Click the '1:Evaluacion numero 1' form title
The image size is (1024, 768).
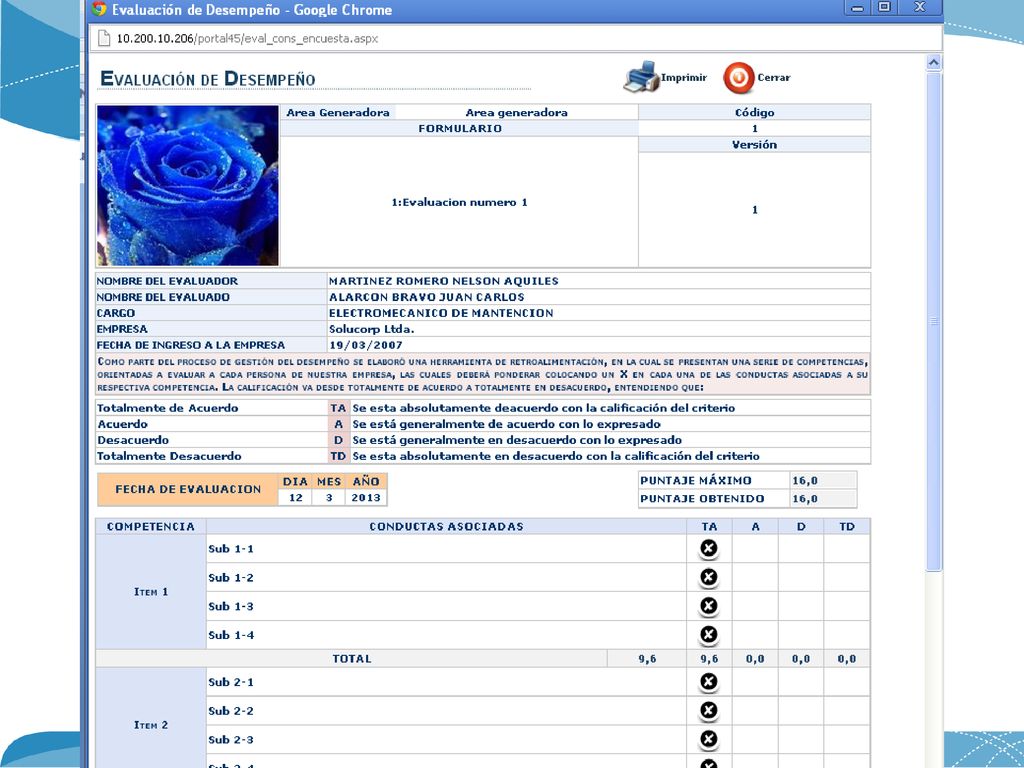point(459,202)
